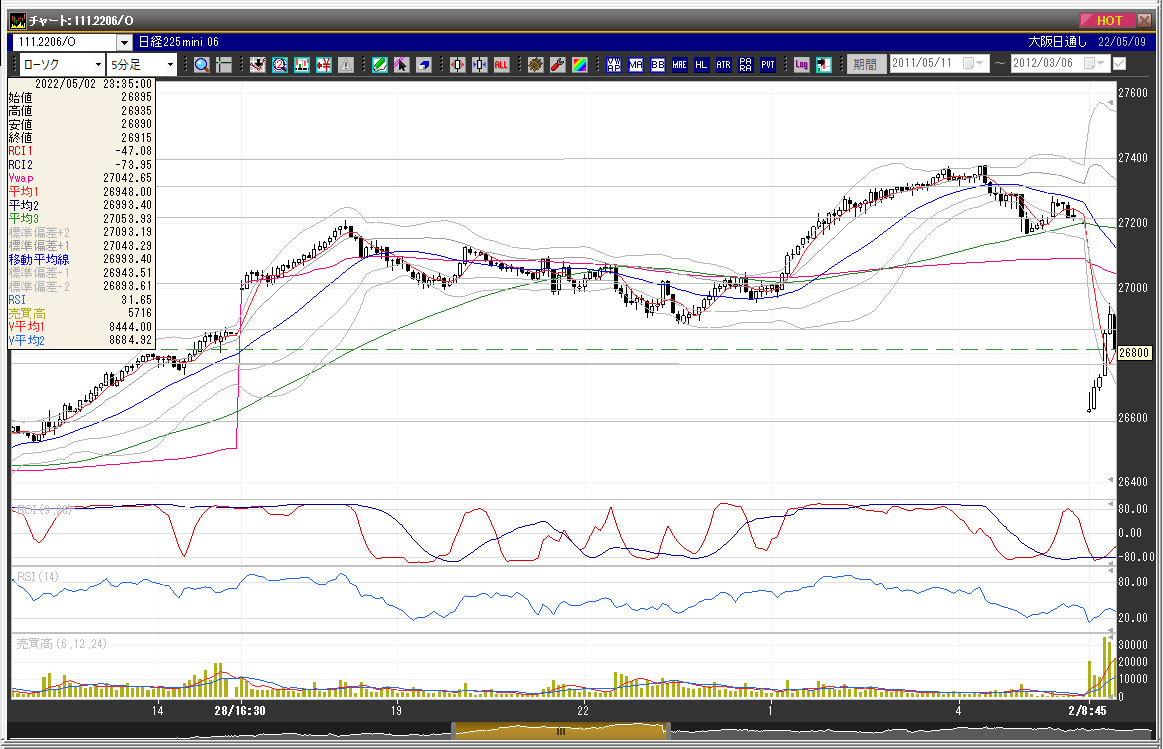
Task: Click the 終値 26915 close price row
Action: point(80,138)
